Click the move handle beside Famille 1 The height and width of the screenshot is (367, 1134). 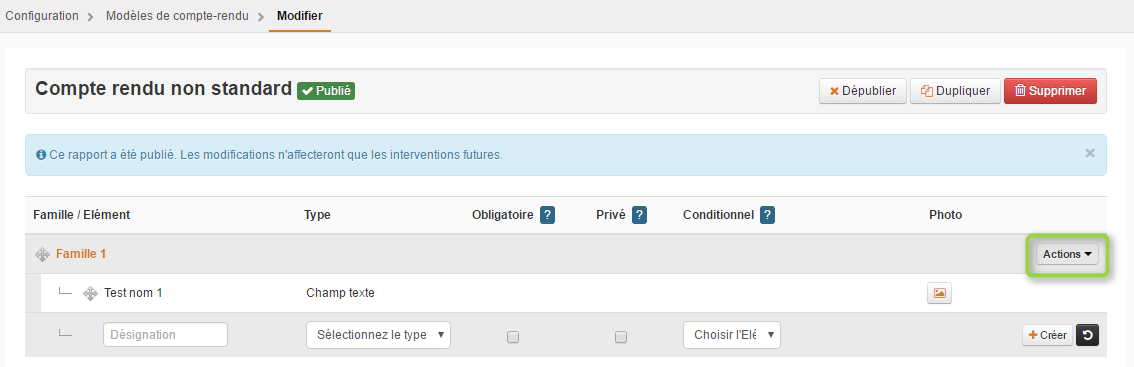pyautogui.click(x=43, y=254)
